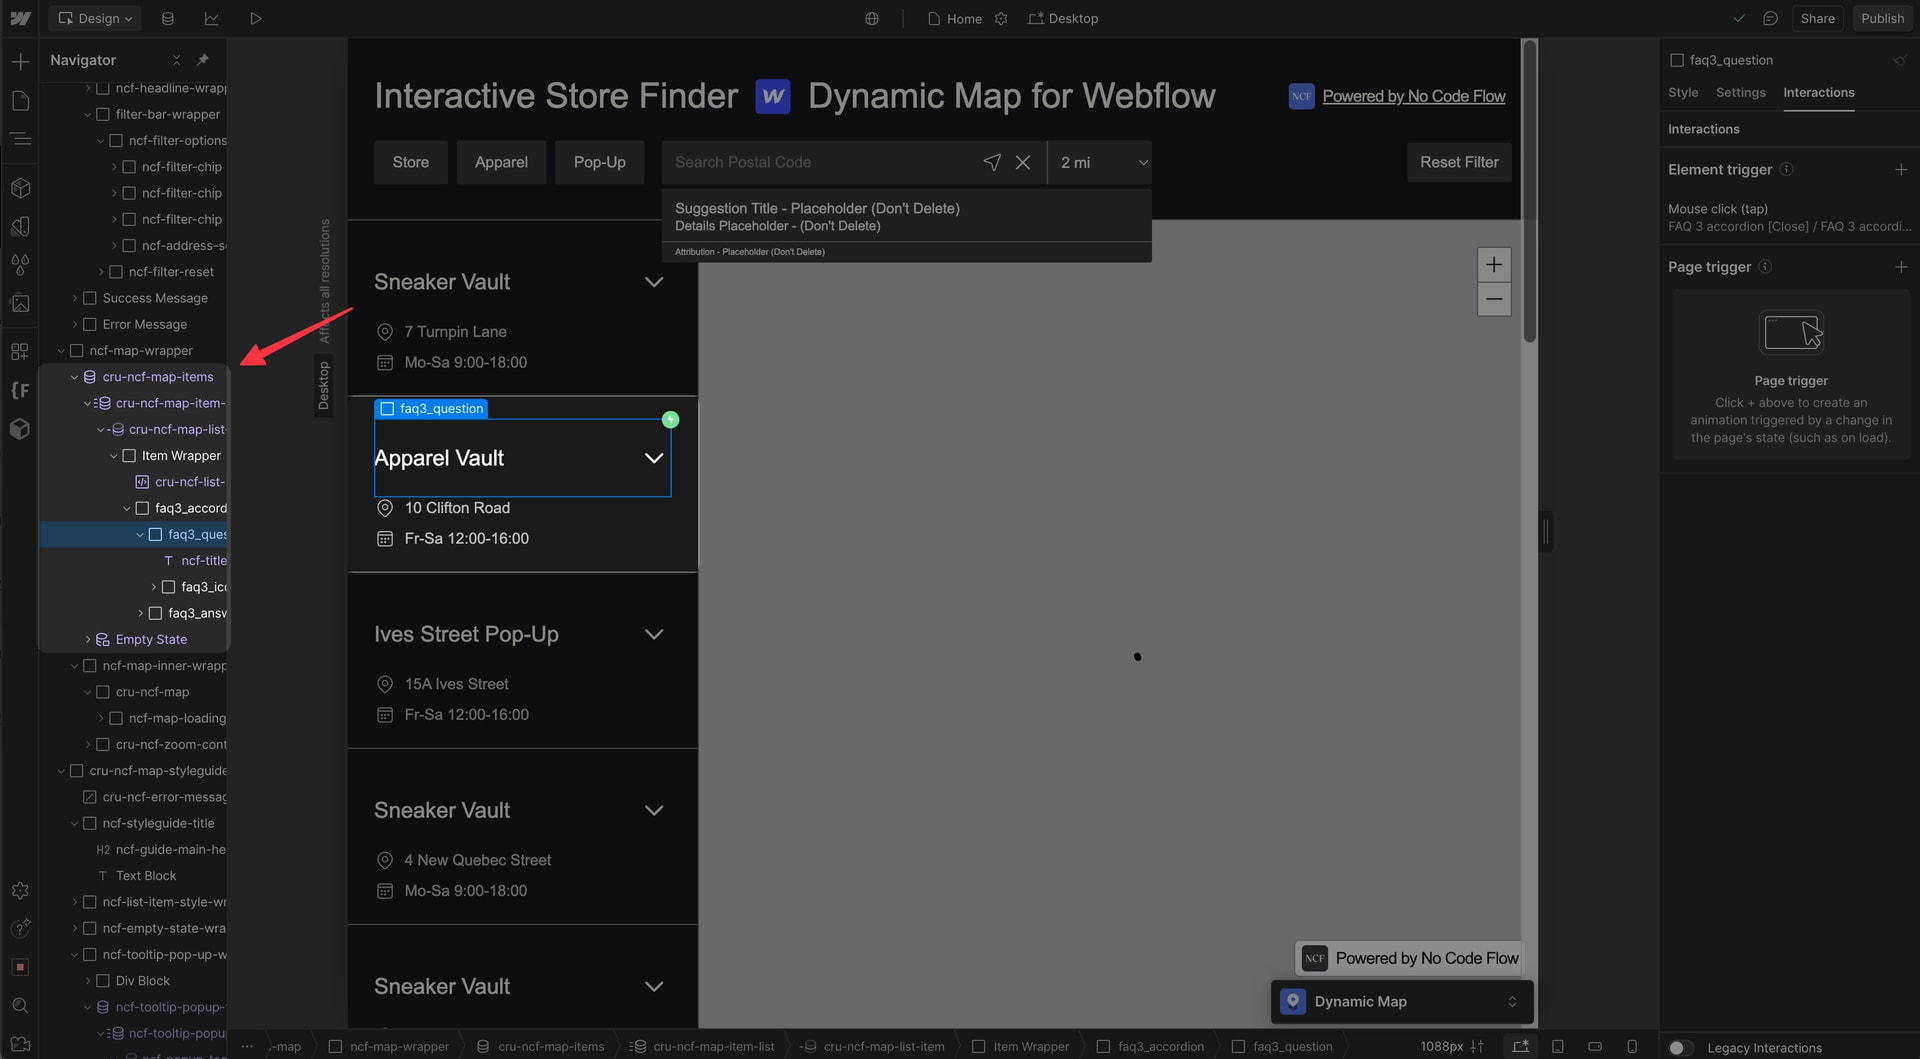Collapse all Navigator items icon

176,60
